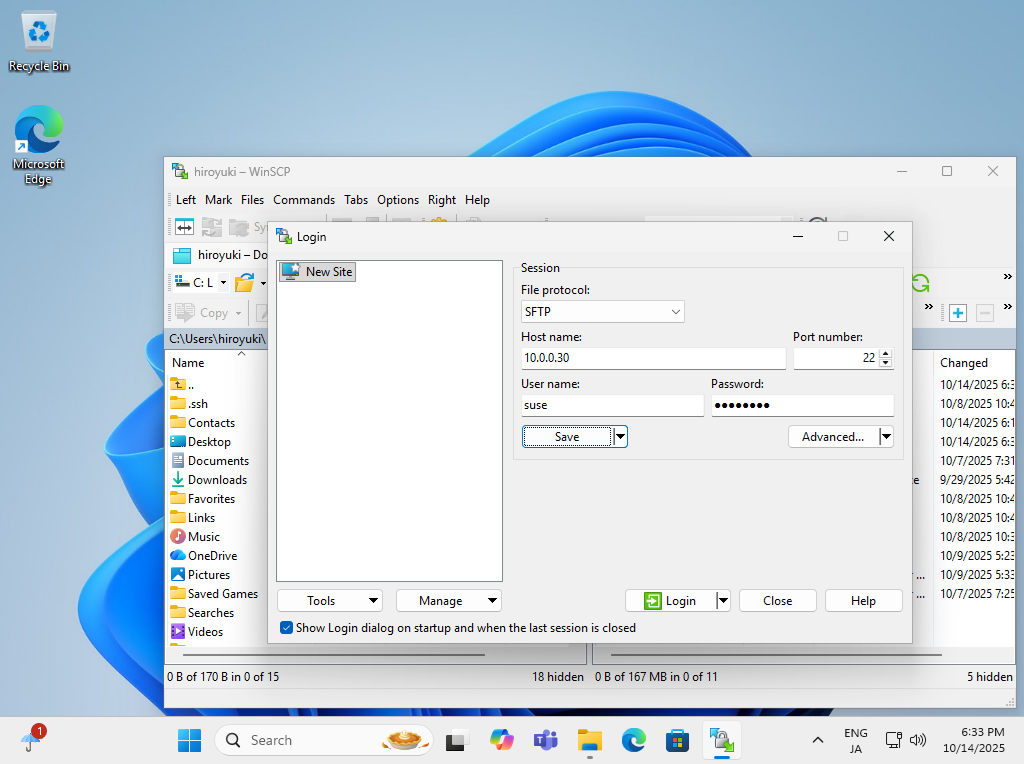1024x764 pixels.
Task: Expand the Manage dropdown button
Action: click(x=448, y=600)
